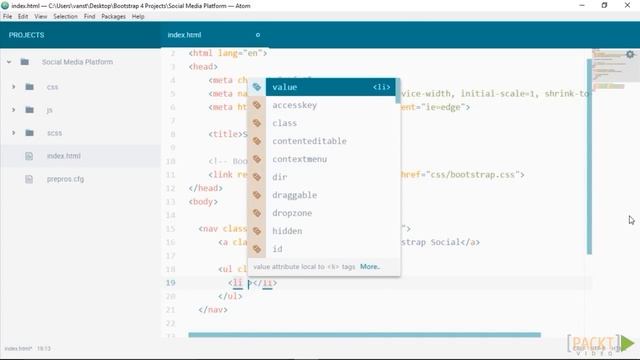This screenshot has width=640, height=360.
Task: Place cursor on the <body> tag
Action: [x=203, y=202]
